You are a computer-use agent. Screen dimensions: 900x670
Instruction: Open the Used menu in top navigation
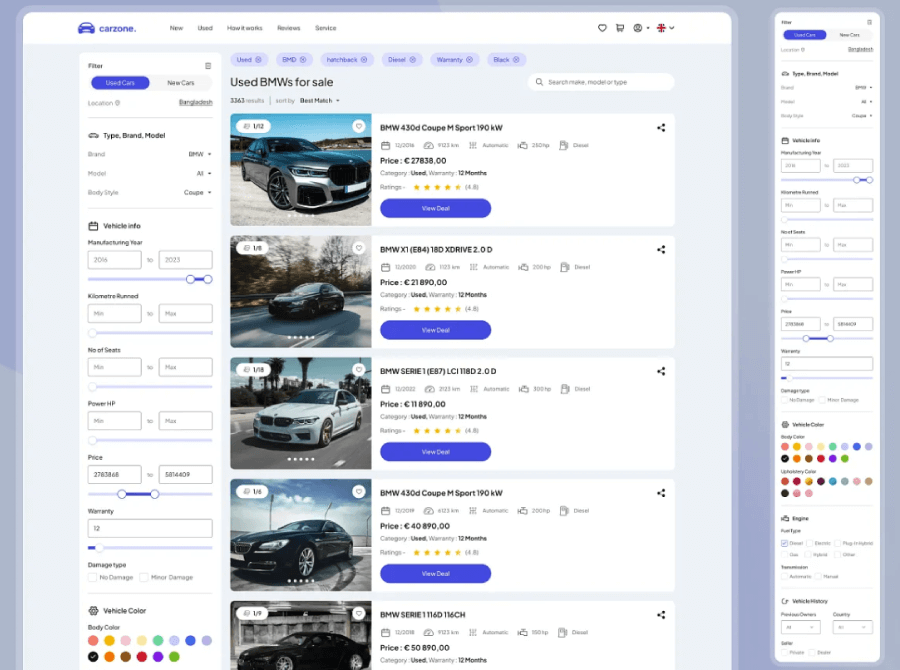point(205,28)
